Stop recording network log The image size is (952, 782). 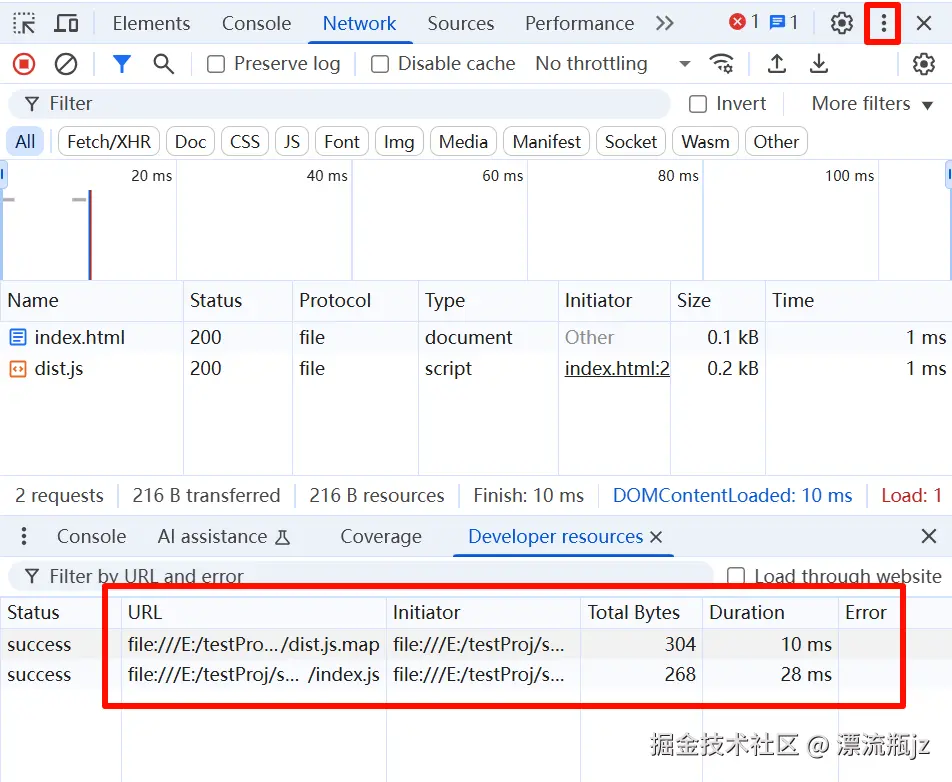tap(24, 64)
